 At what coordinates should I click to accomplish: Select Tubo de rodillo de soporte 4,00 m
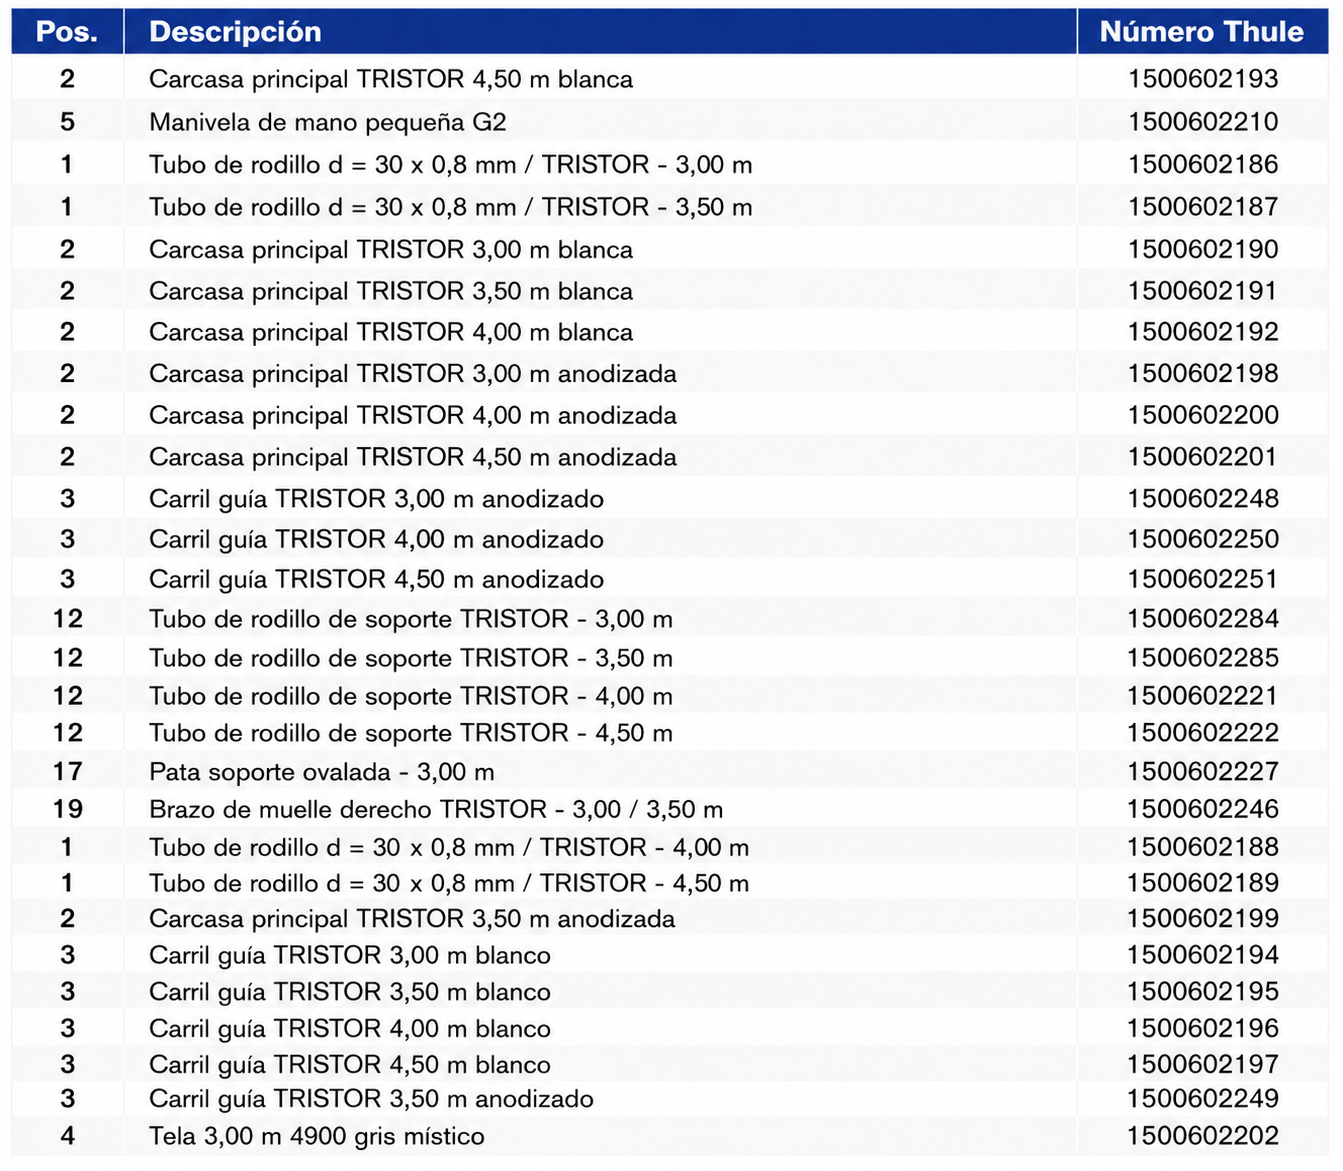click(411, 696)
